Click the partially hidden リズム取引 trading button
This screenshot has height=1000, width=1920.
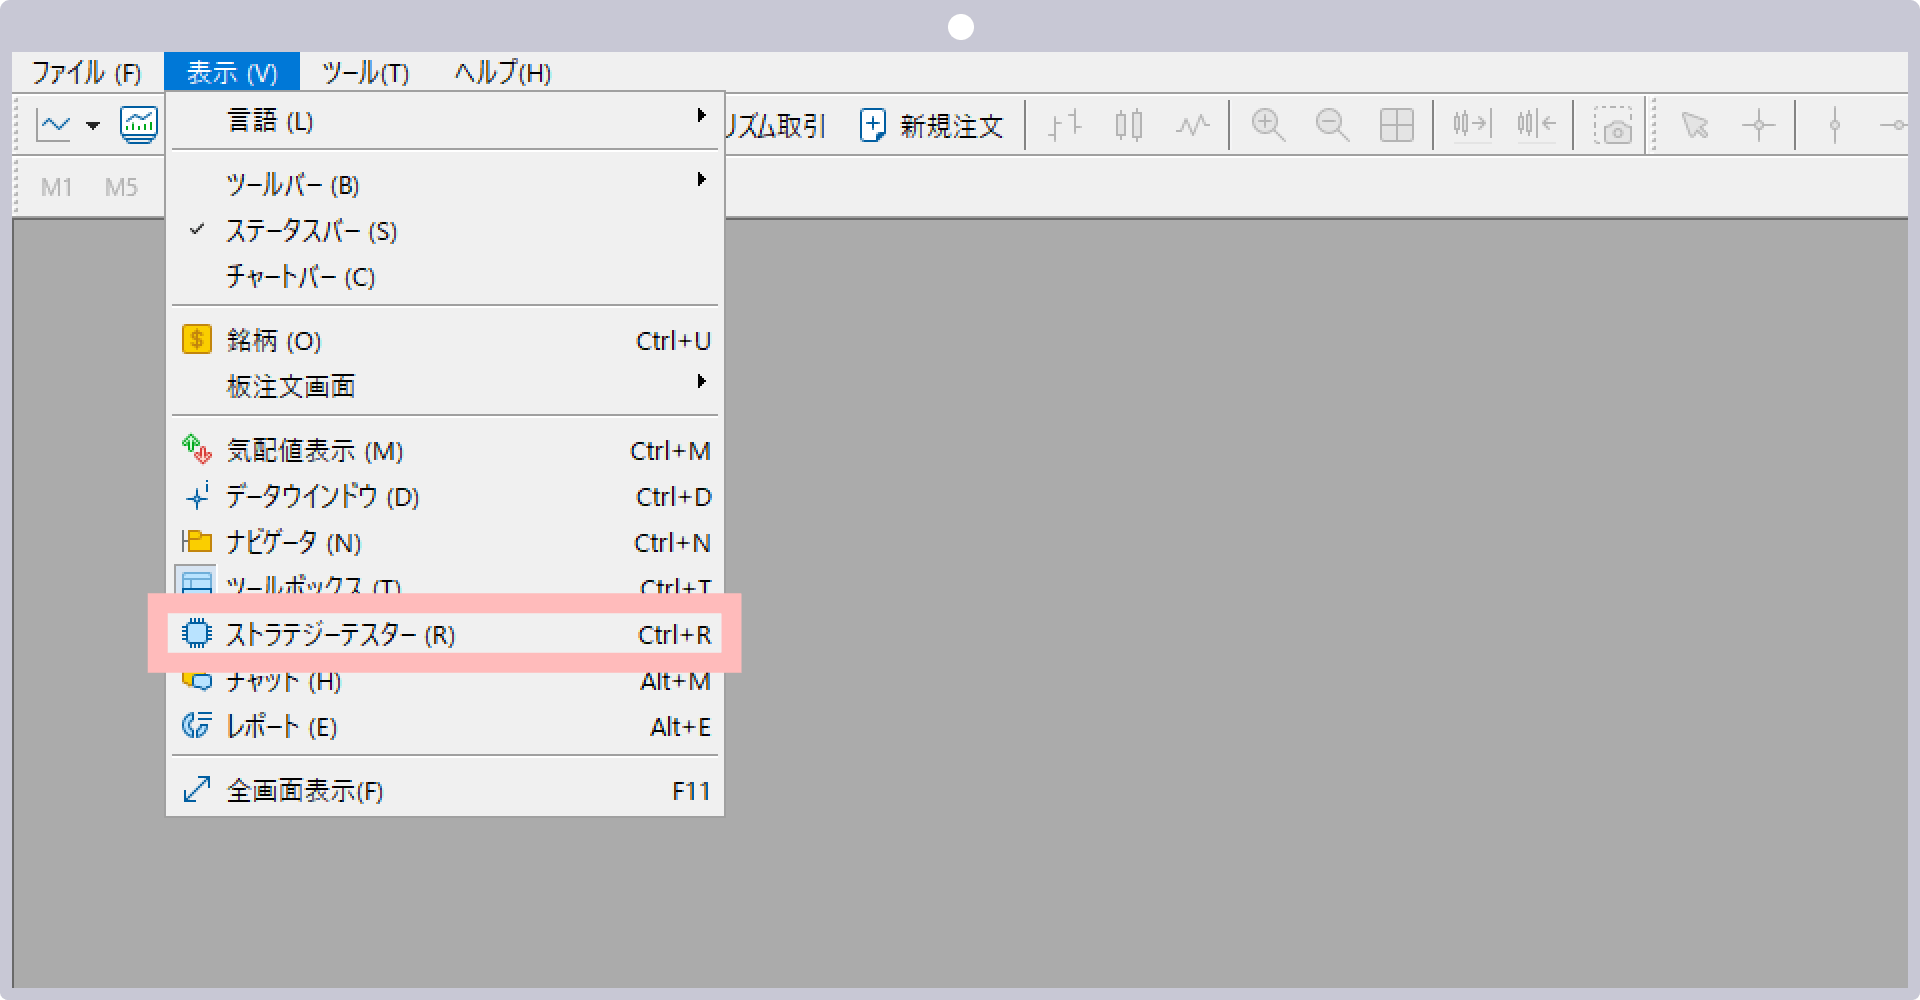click(x=775, y=126)
